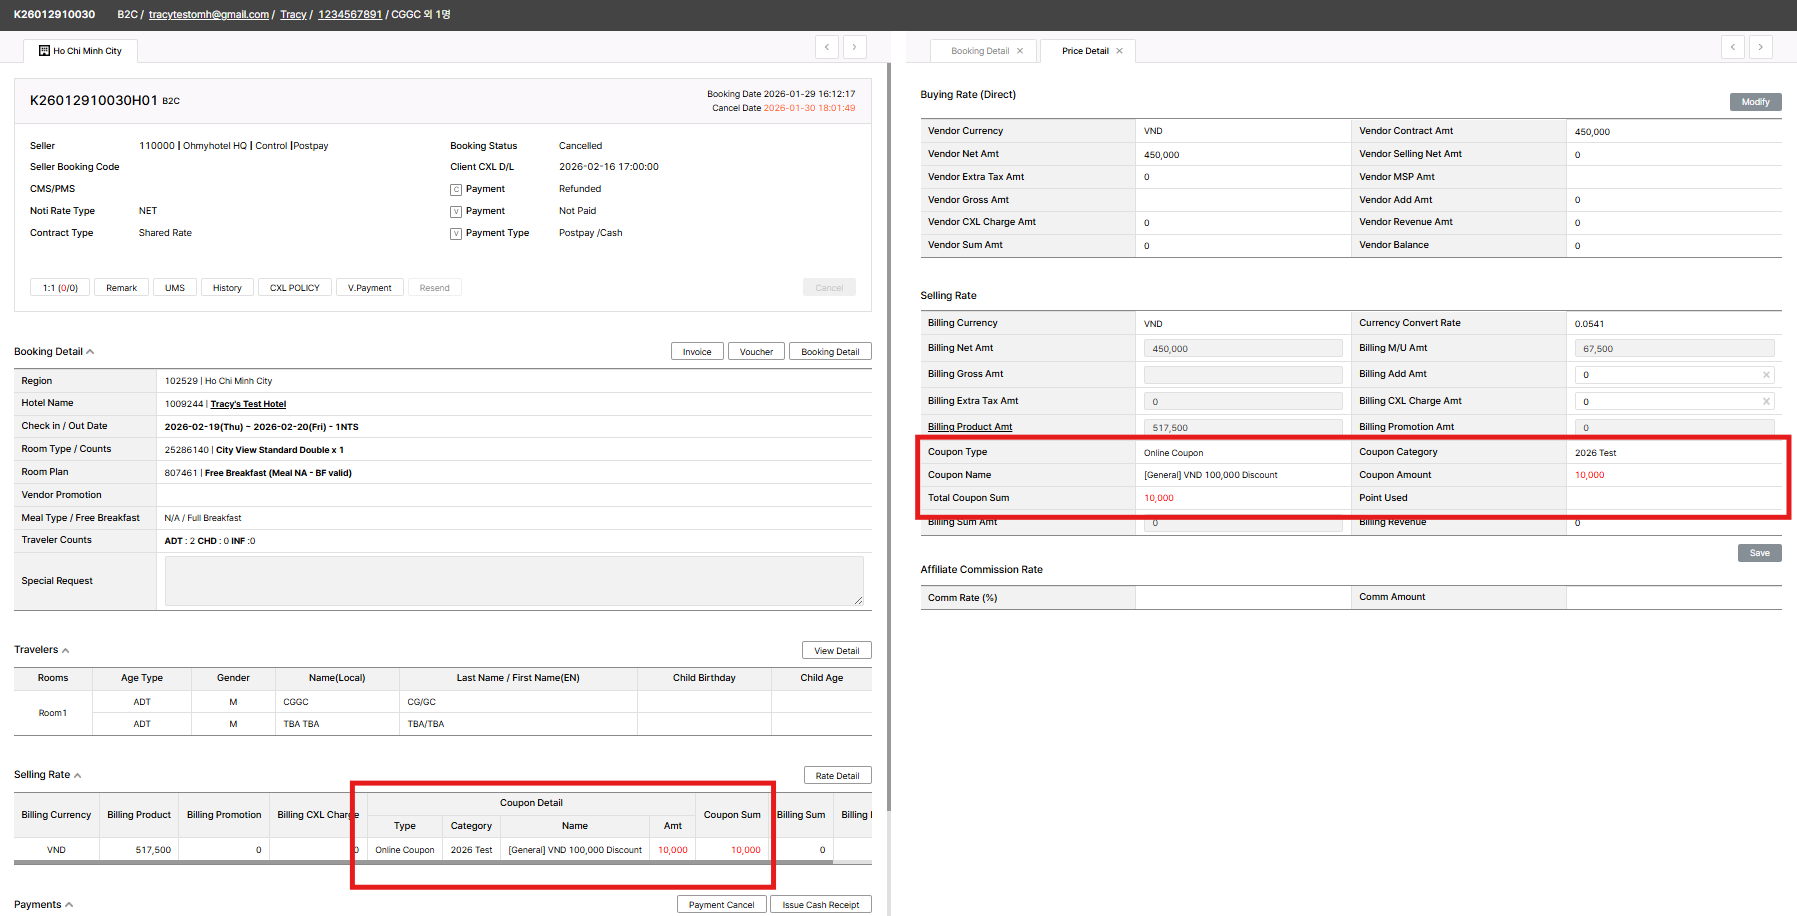Click the C box beside Payment Refunded
Viewport: 1797px width, 916px height.
click(x=456, y=190)
